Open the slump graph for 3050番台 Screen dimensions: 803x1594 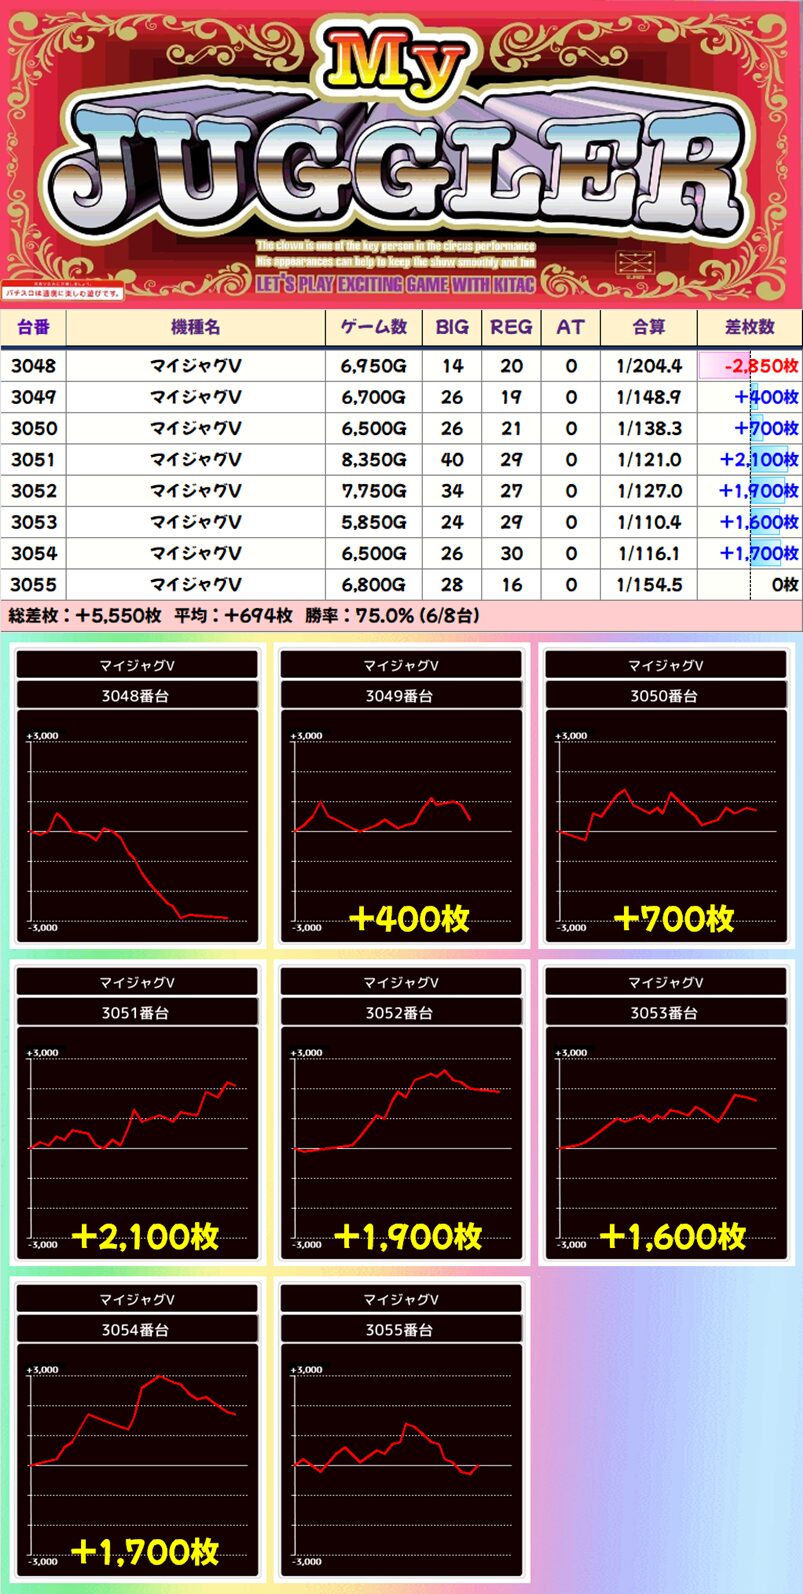665,828
